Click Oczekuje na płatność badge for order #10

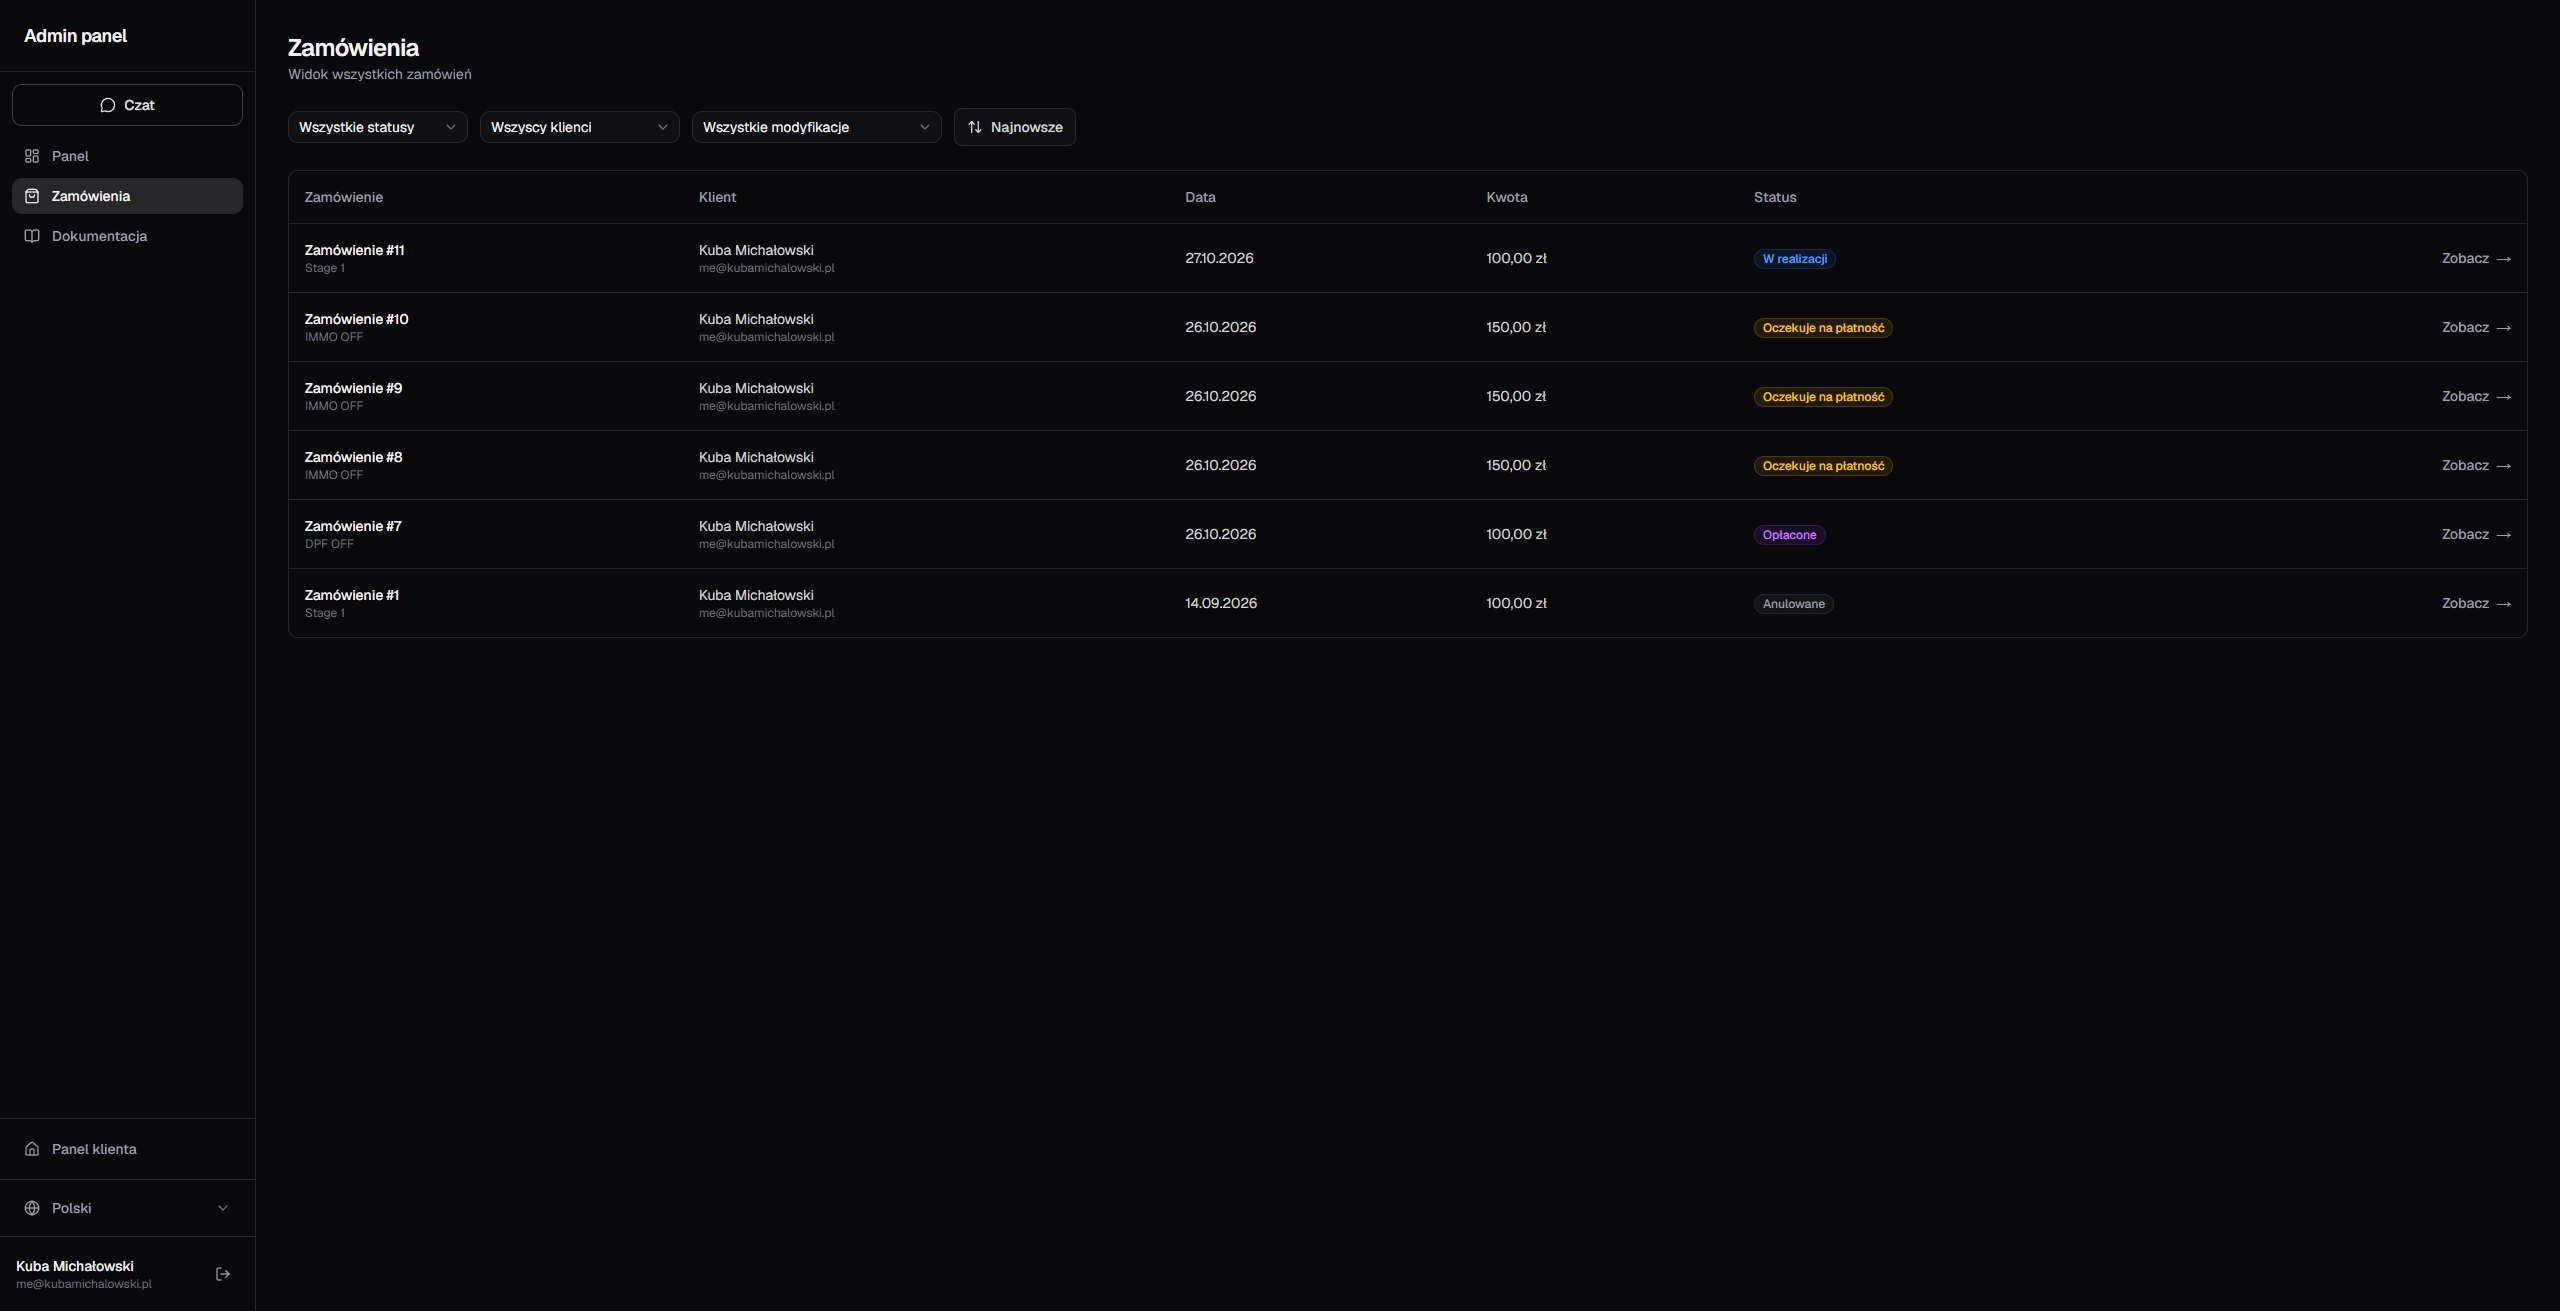[x=1823, y=328]
